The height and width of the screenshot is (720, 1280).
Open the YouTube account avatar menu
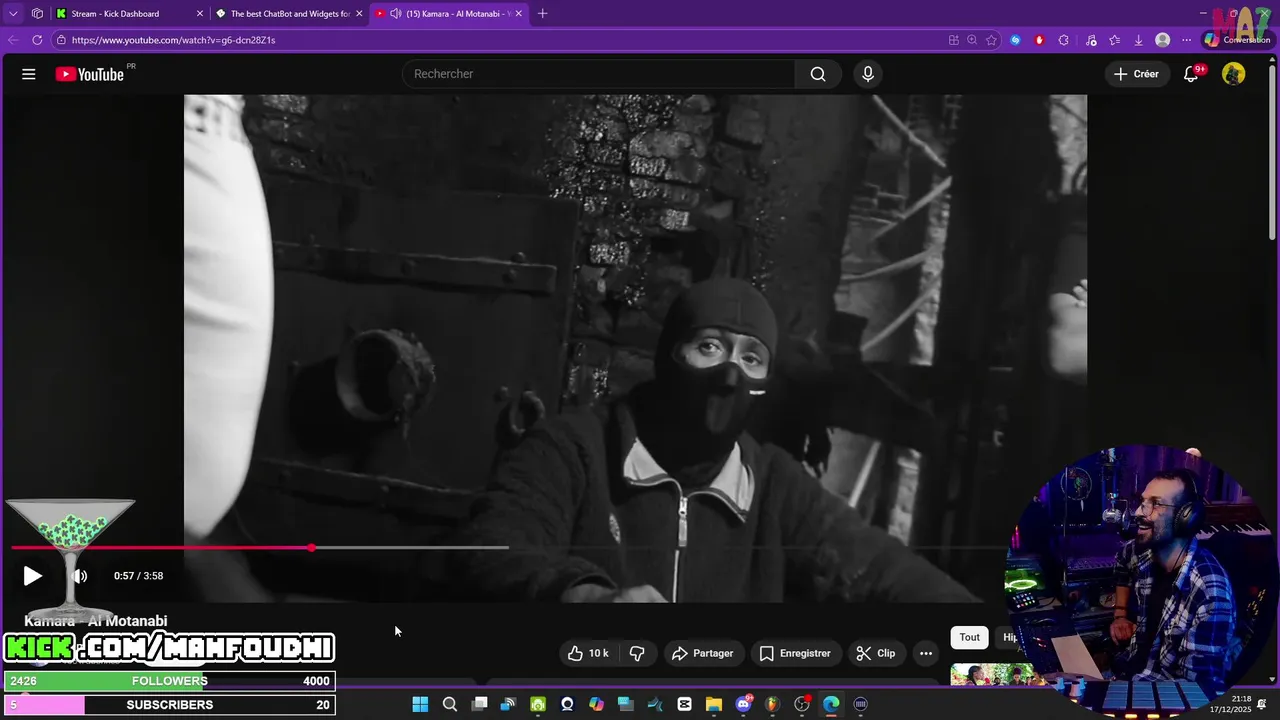point(1234,74)
